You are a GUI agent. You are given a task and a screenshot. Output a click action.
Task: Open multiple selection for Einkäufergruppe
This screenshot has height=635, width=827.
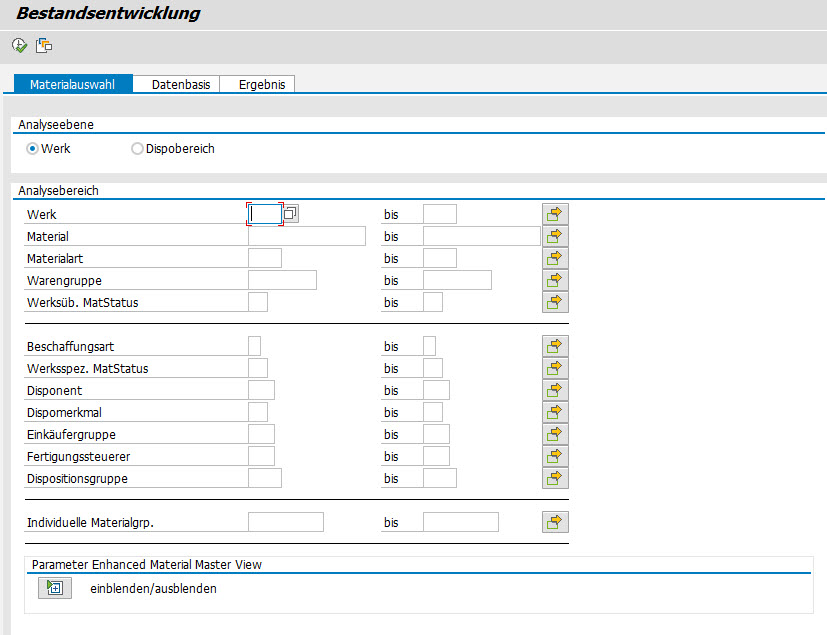(x=554, y=433)
